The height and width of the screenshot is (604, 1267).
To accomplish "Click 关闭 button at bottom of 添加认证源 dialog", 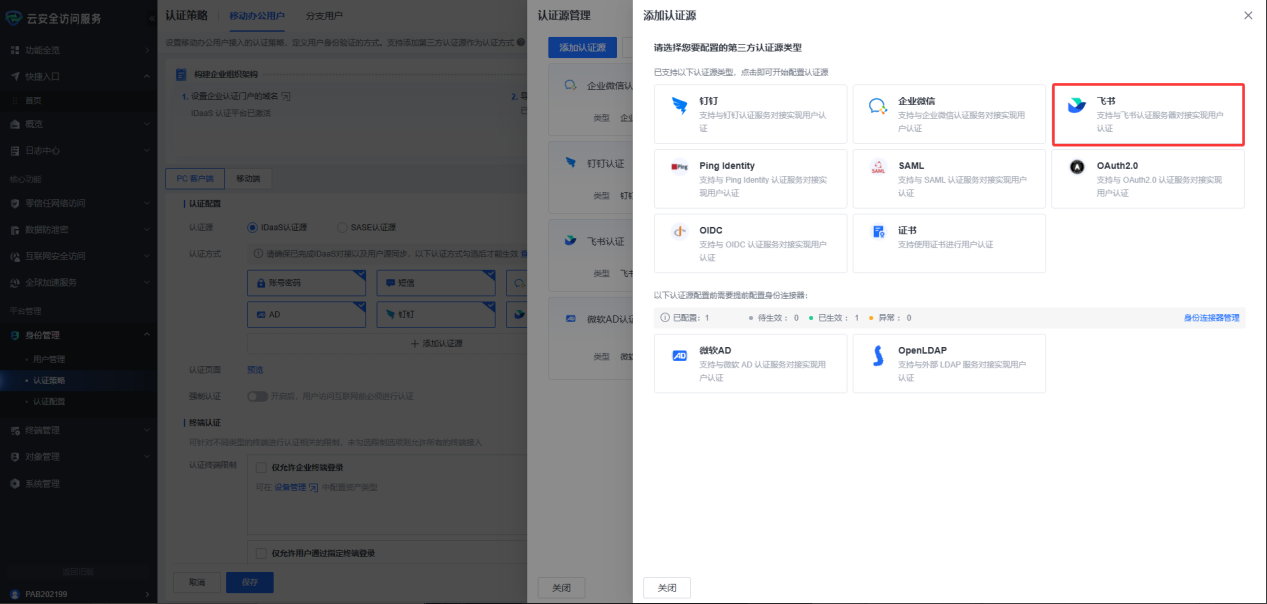I will (666, 588).
